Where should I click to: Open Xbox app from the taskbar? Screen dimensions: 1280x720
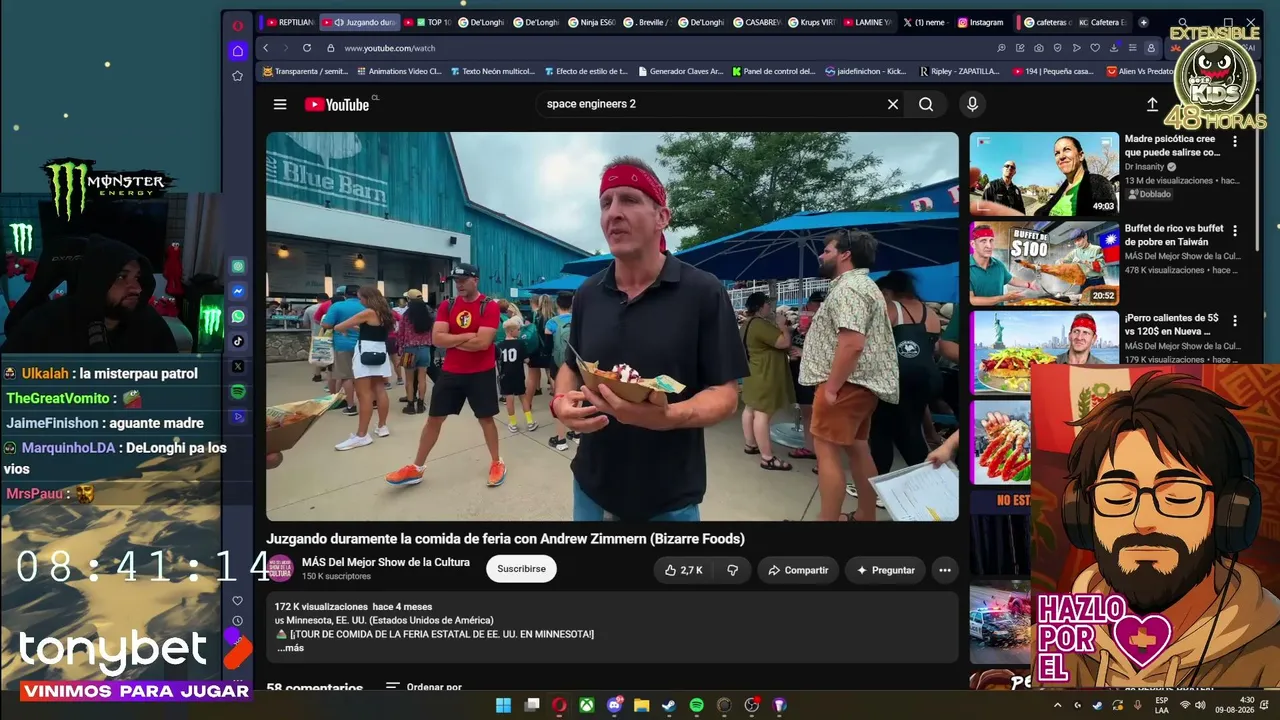coord(587,705)
